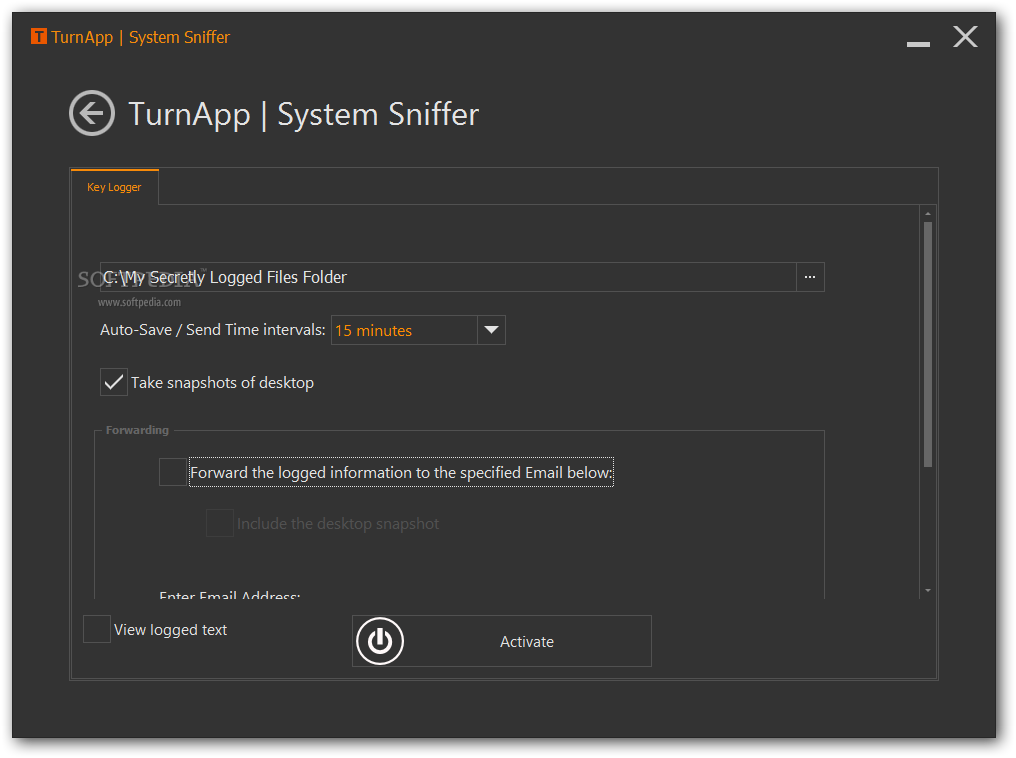Click the orange TurnApp logo icon
1016x758 pixels.
pyautogui.click(x=39, y=36)
